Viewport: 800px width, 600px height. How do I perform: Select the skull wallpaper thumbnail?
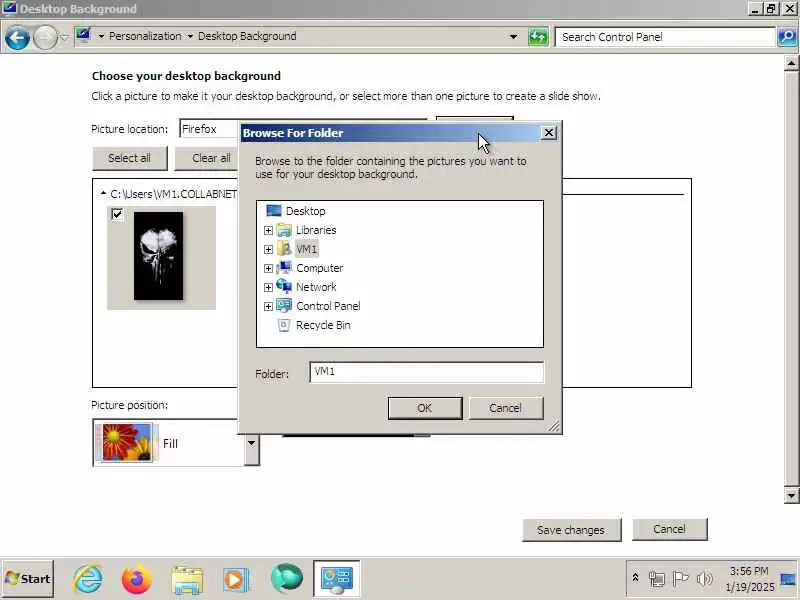click(158, 256)
